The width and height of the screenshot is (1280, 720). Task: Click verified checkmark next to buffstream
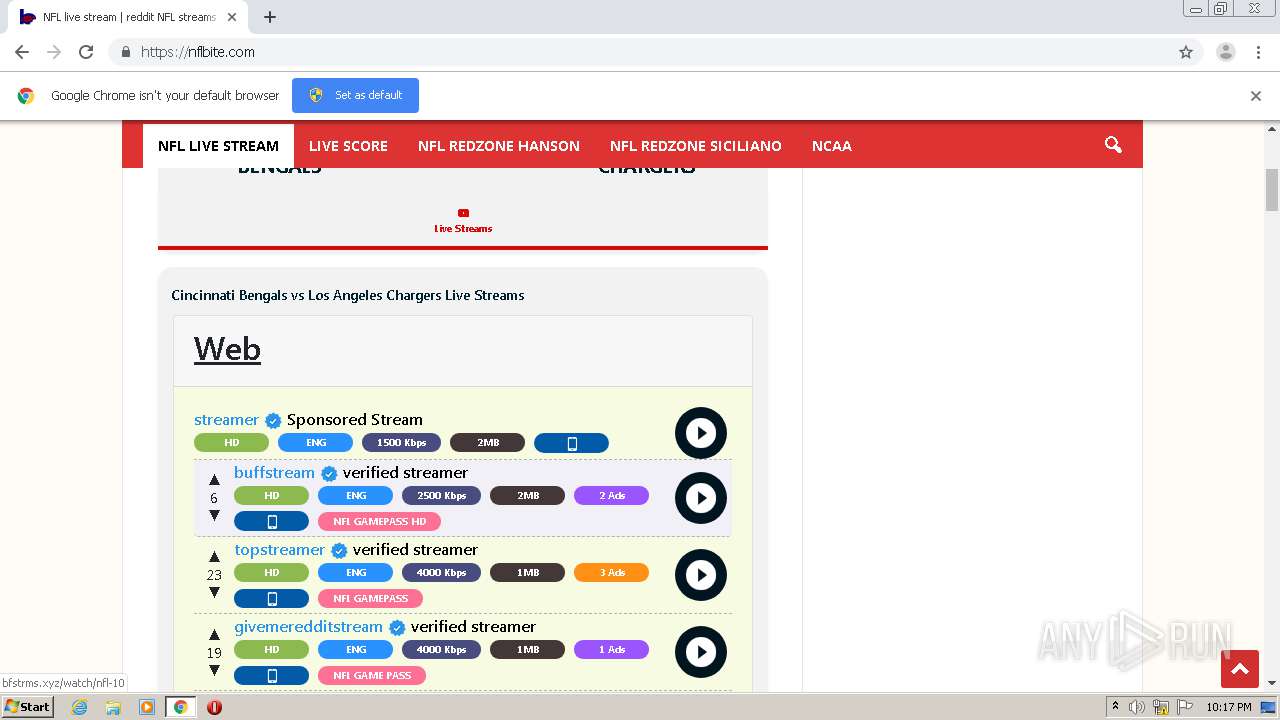(329, 474)
